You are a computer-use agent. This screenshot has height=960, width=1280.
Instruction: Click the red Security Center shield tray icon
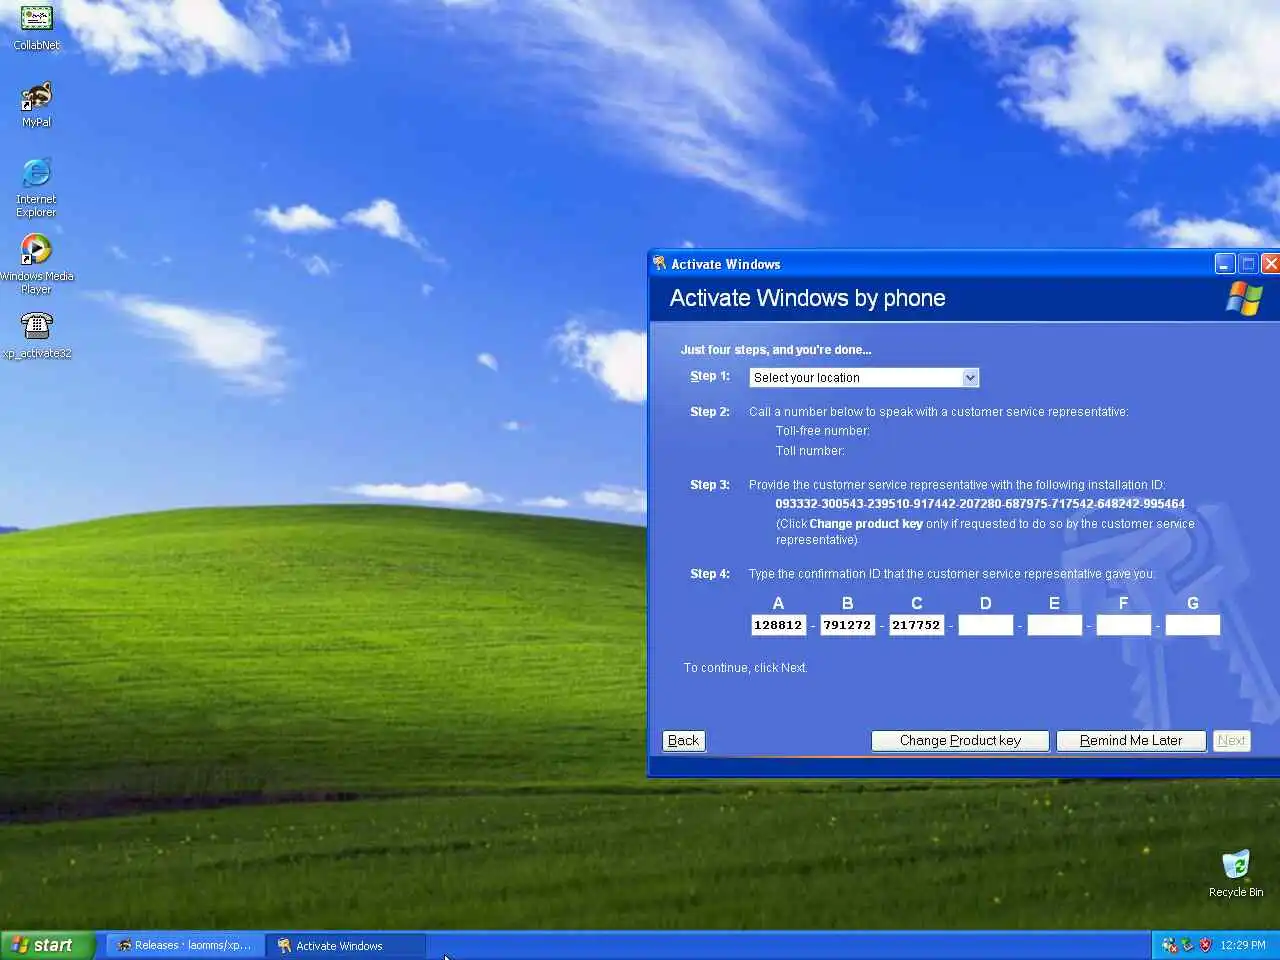click(1205, 945)
